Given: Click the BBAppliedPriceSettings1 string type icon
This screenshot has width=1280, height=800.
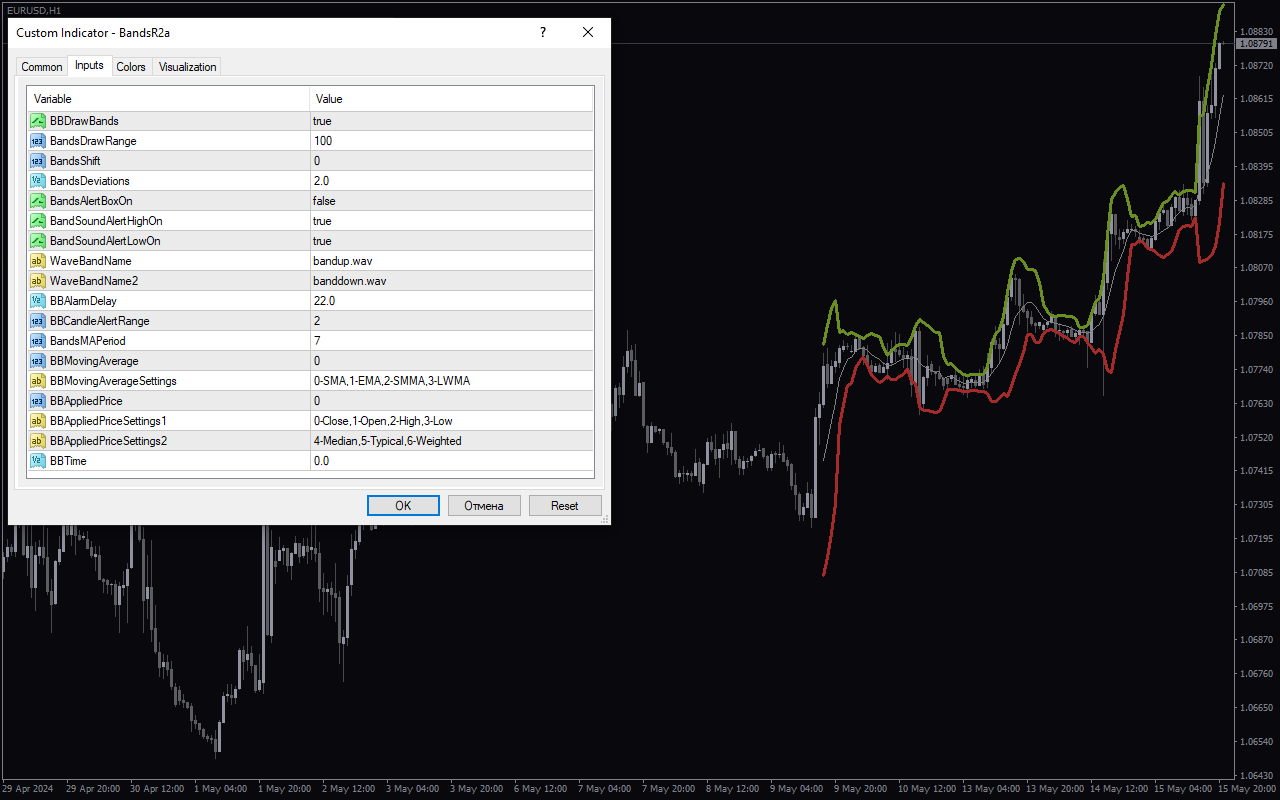Looking at the screenshot, I should coord(38,421).
